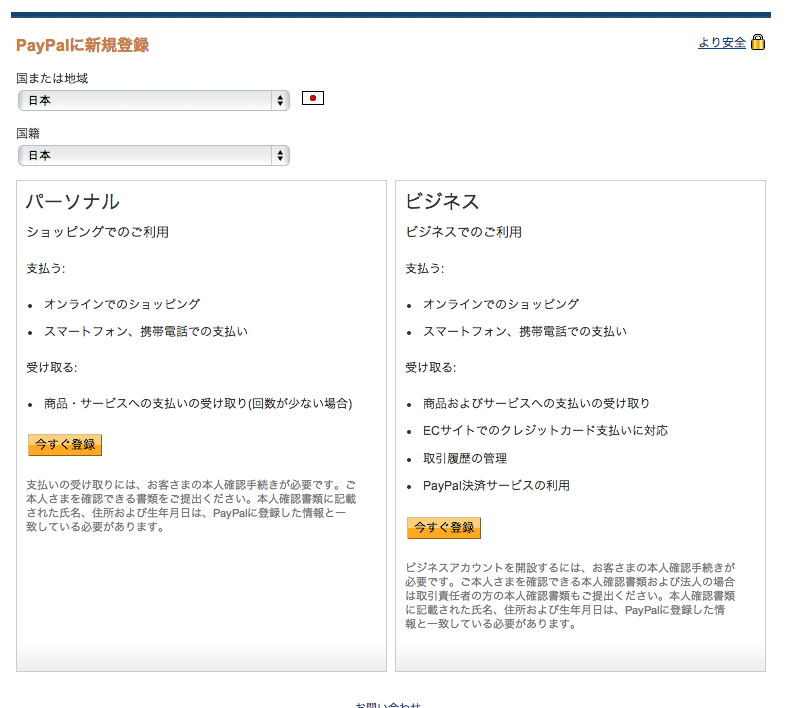798x708 pixels.
Task: Click 商品およびサービスへの支払いの受け取り
Action: (536, 404)
